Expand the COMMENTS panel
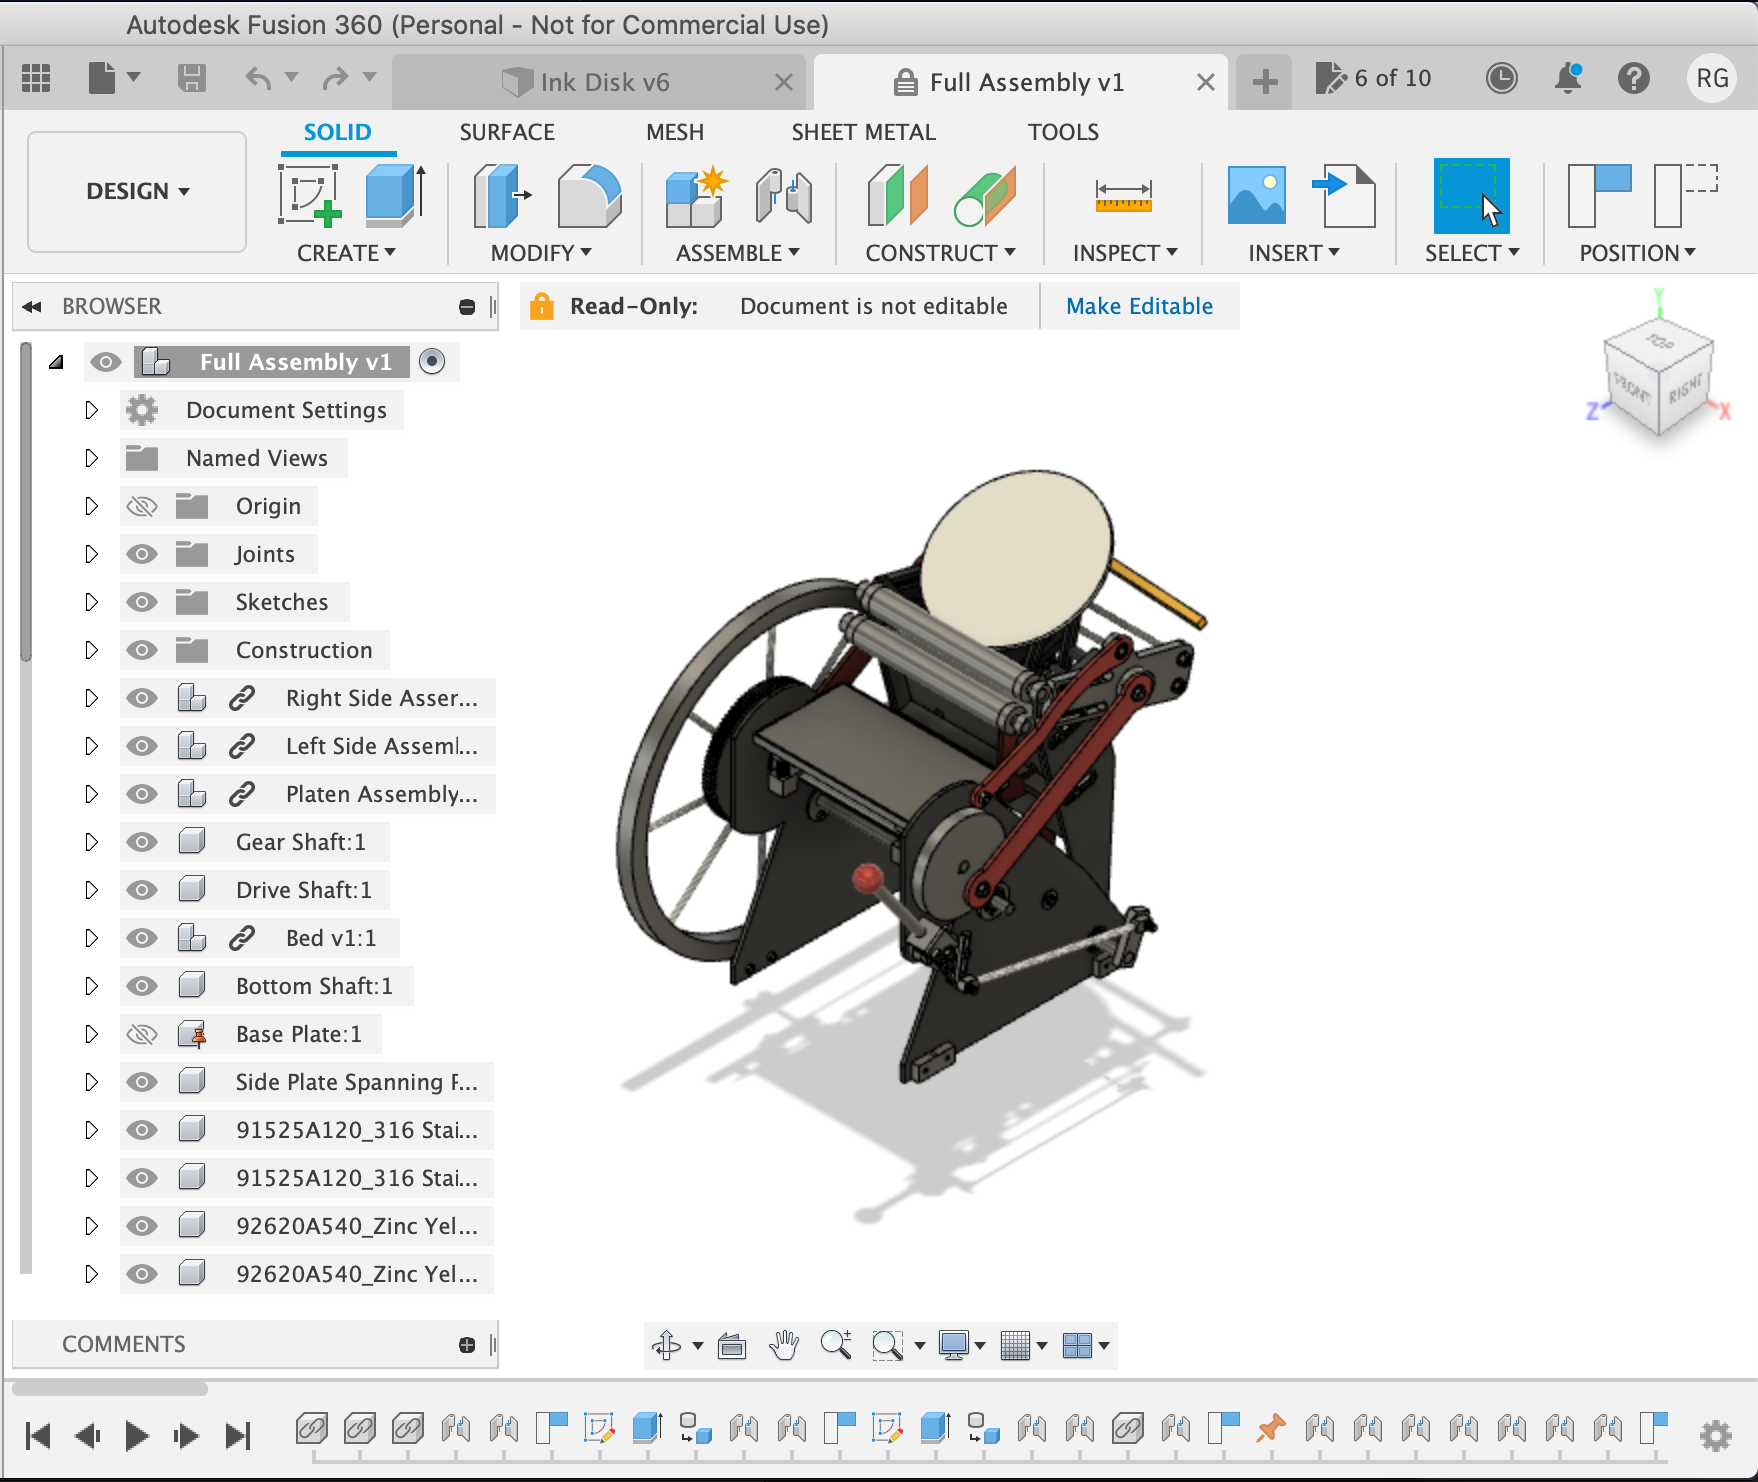1758x1482 pixels. pyautogui.click(x=467, y=1345)
